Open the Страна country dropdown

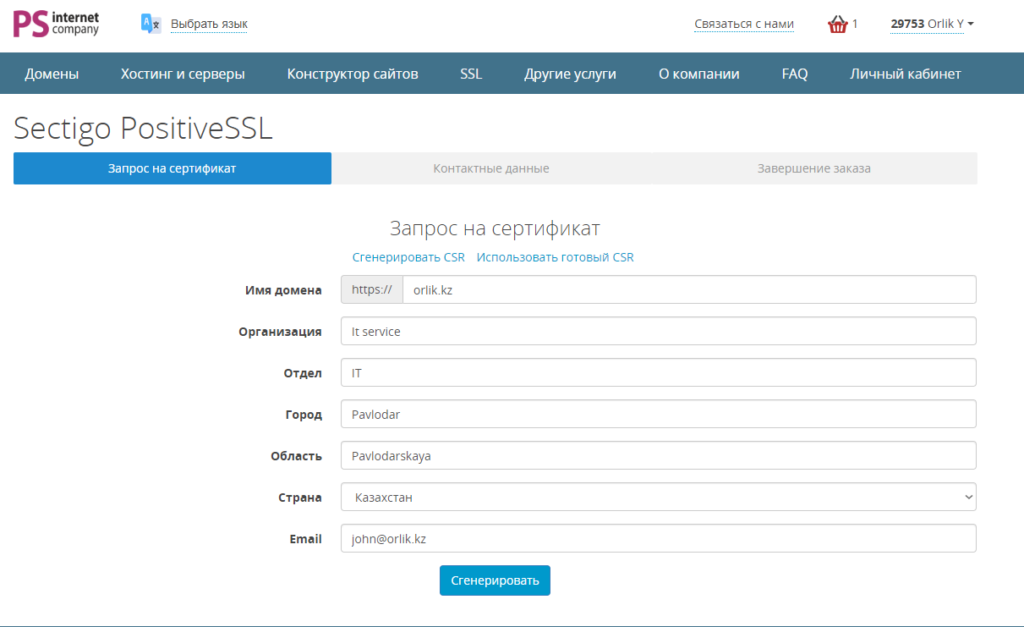[658, 497]
